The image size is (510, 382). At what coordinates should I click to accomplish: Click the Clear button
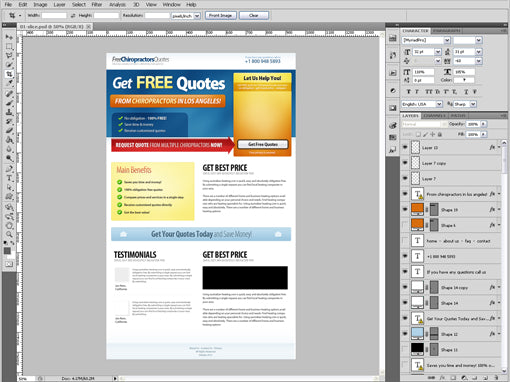[x=254, y=15]
